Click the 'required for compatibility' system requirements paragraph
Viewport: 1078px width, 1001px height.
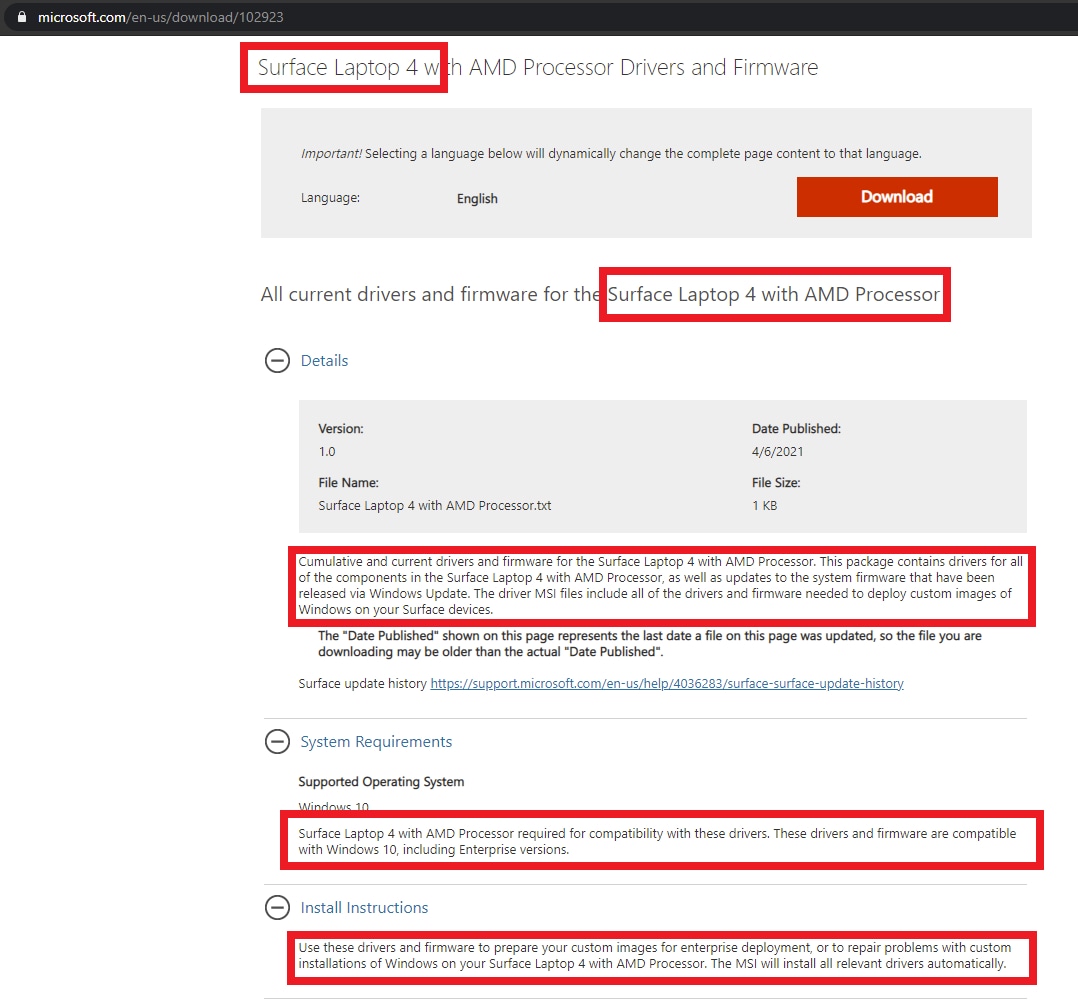[657, 842]
